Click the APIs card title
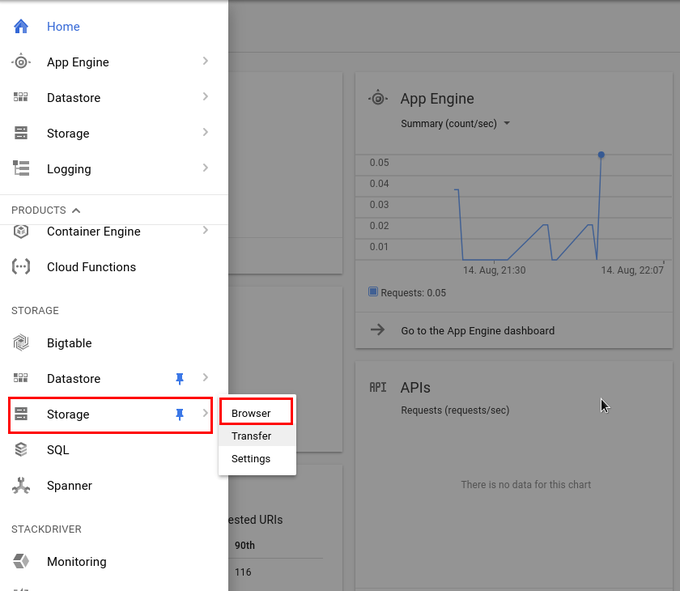 415,388
